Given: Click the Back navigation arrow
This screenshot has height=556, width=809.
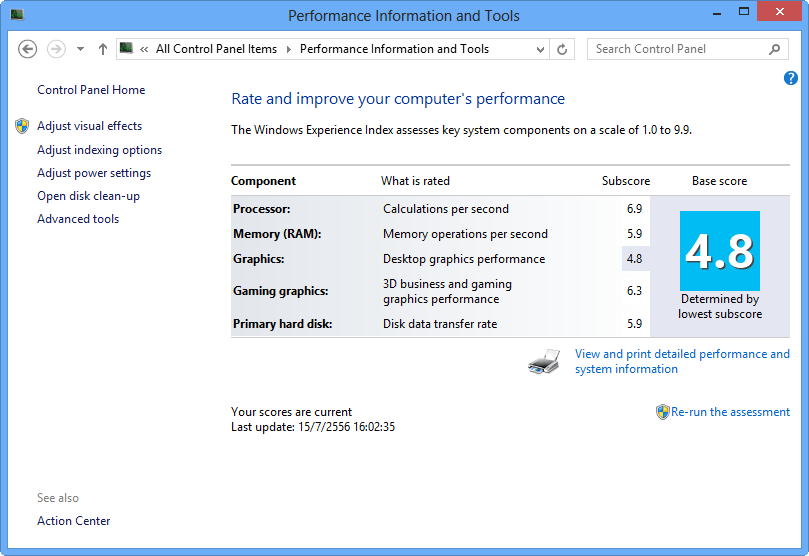Looking at the screenshot, I should click(x=27, y=49).
